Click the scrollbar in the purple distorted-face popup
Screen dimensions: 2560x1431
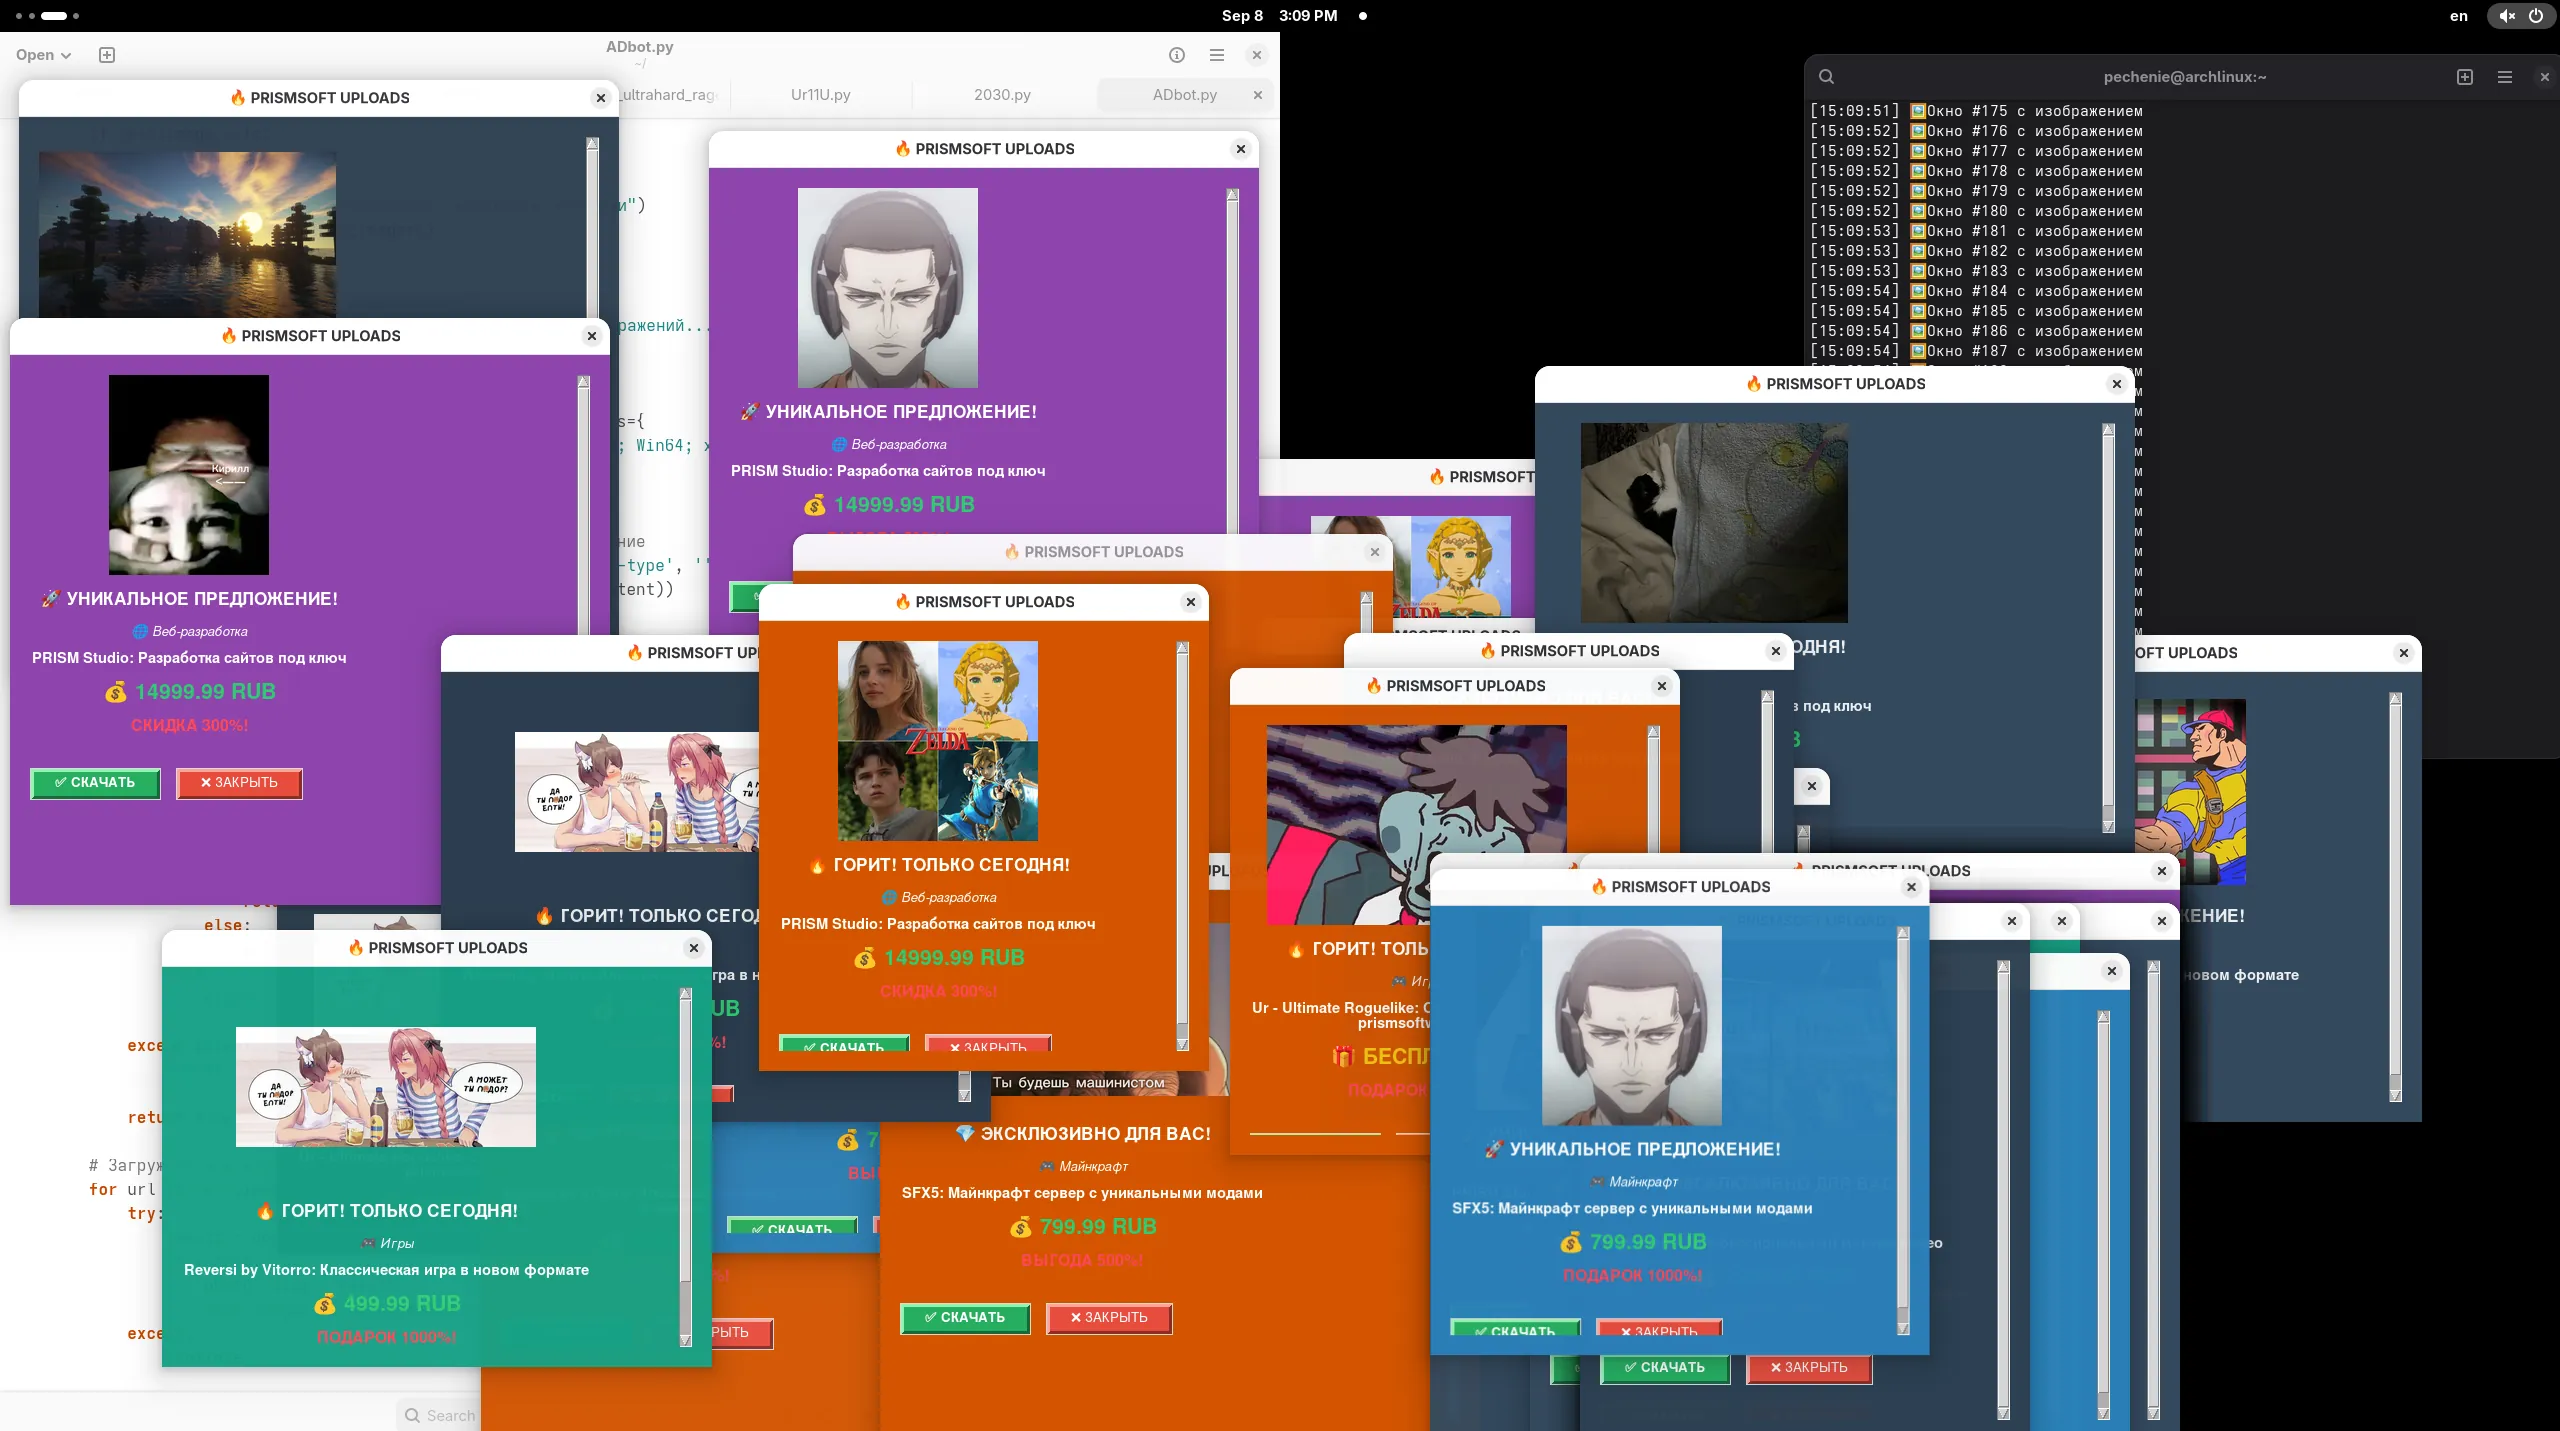click(584, 505)
